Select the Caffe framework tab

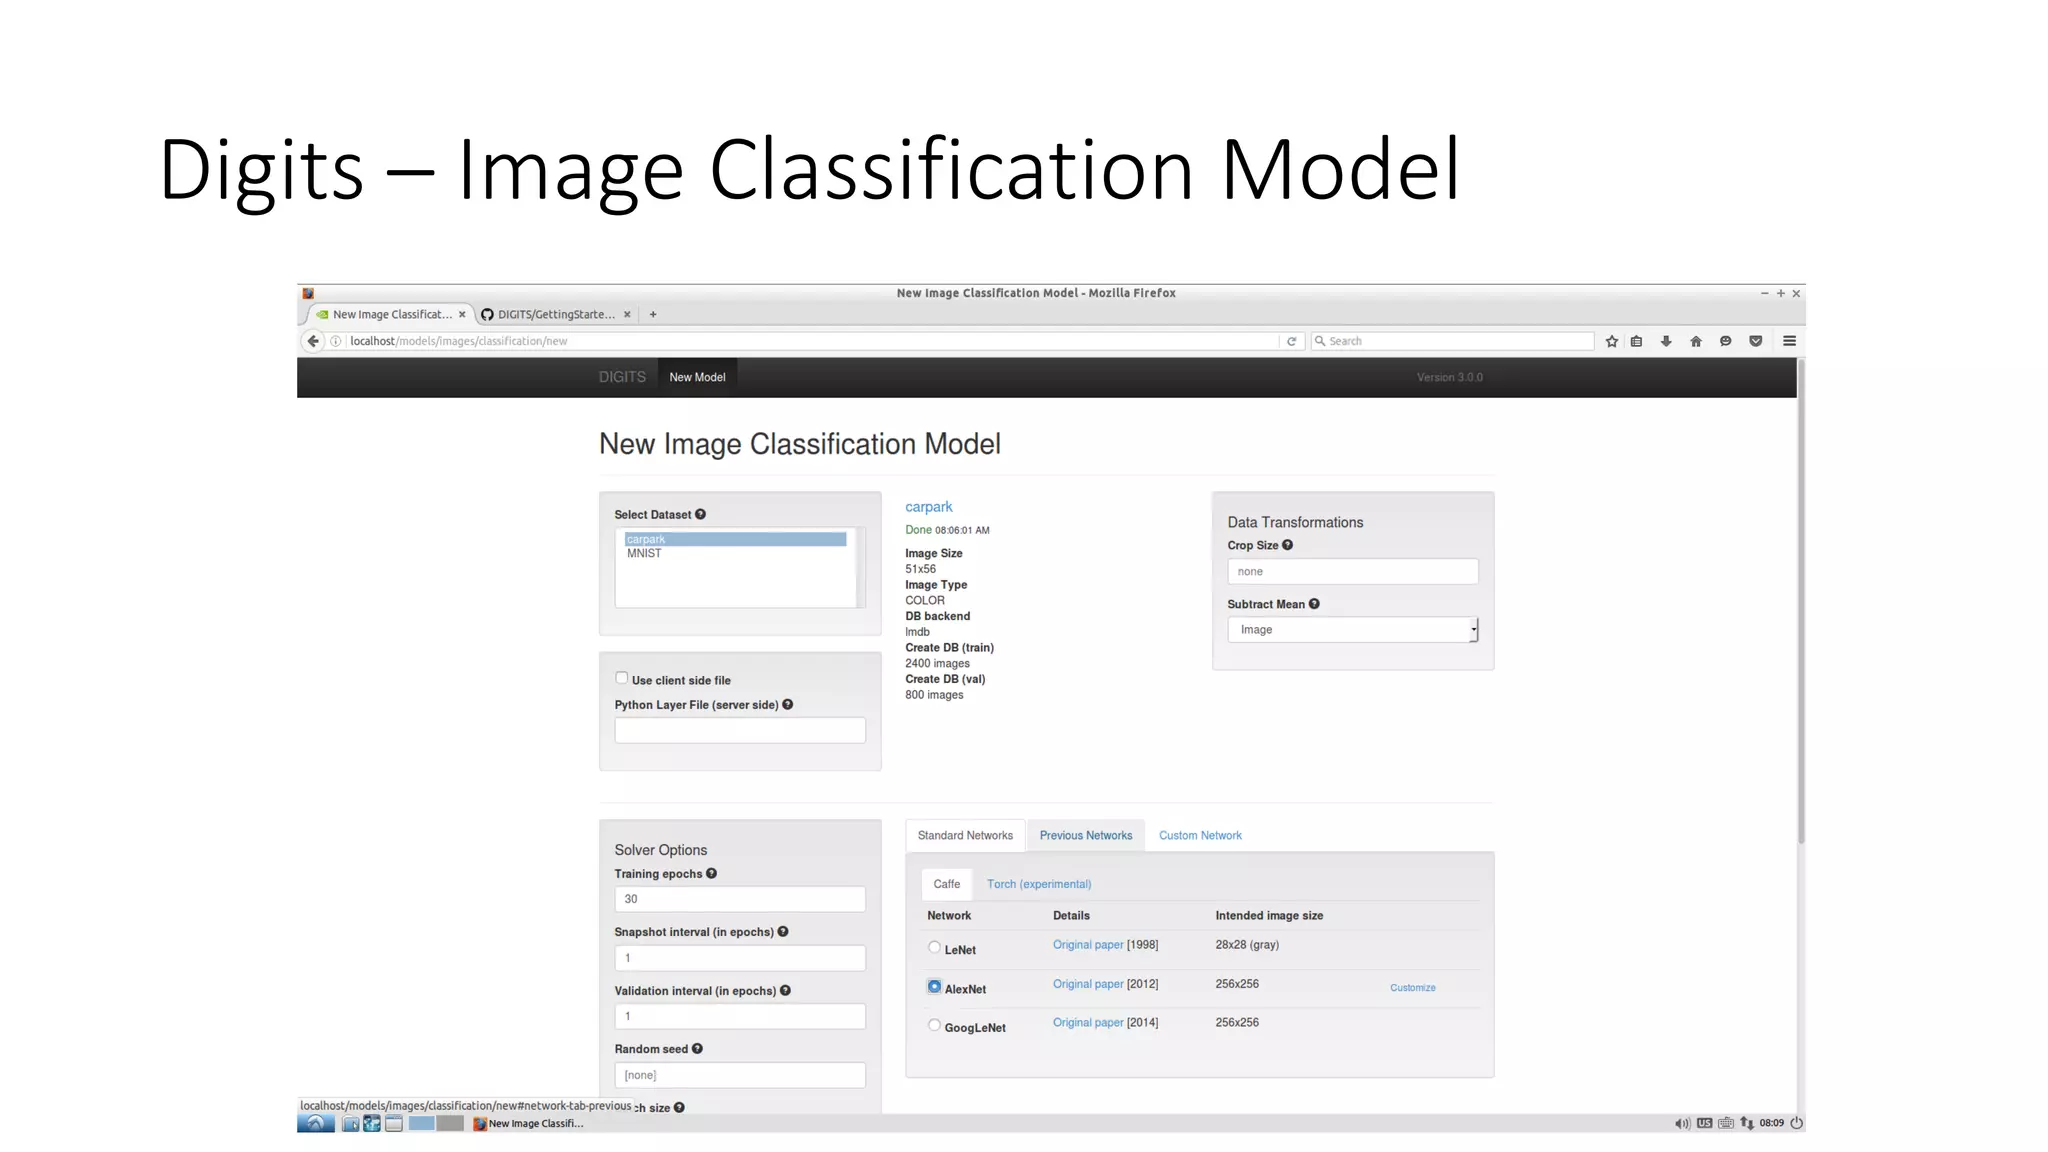(946, 884)
